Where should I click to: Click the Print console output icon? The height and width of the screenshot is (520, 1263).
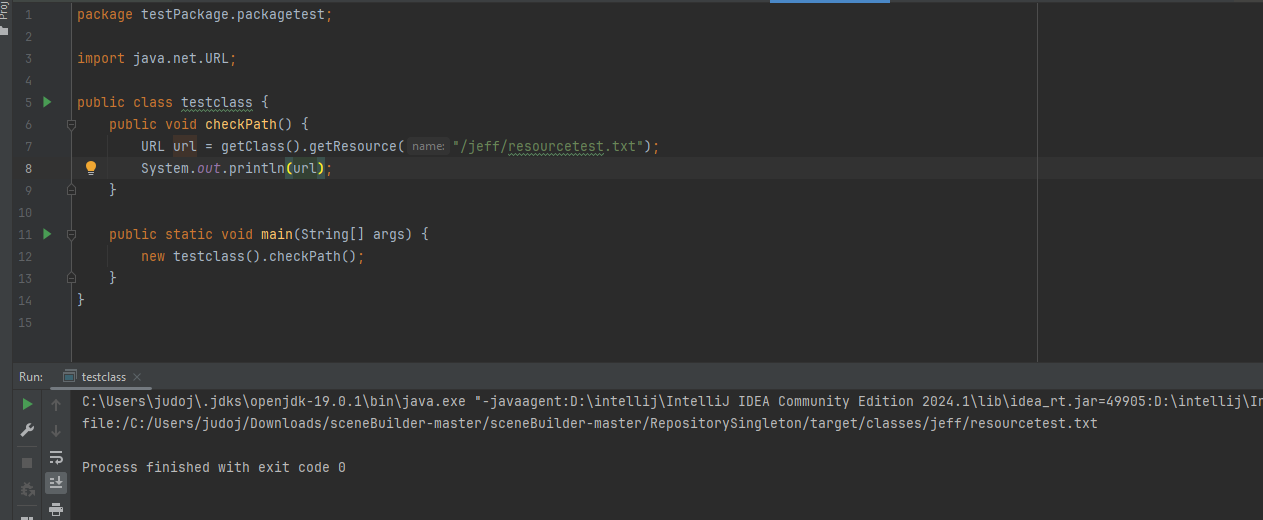coord(56,509)
